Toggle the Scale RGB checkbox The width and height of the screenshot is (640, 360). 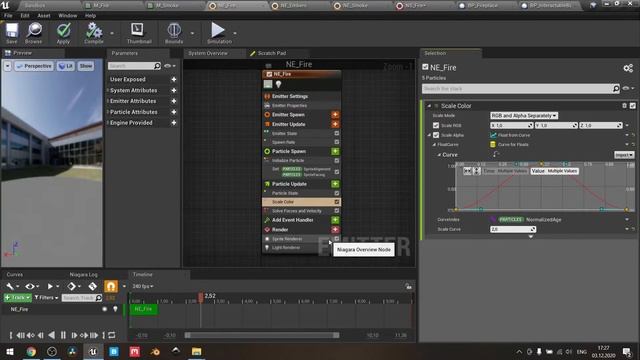(436, 125)
